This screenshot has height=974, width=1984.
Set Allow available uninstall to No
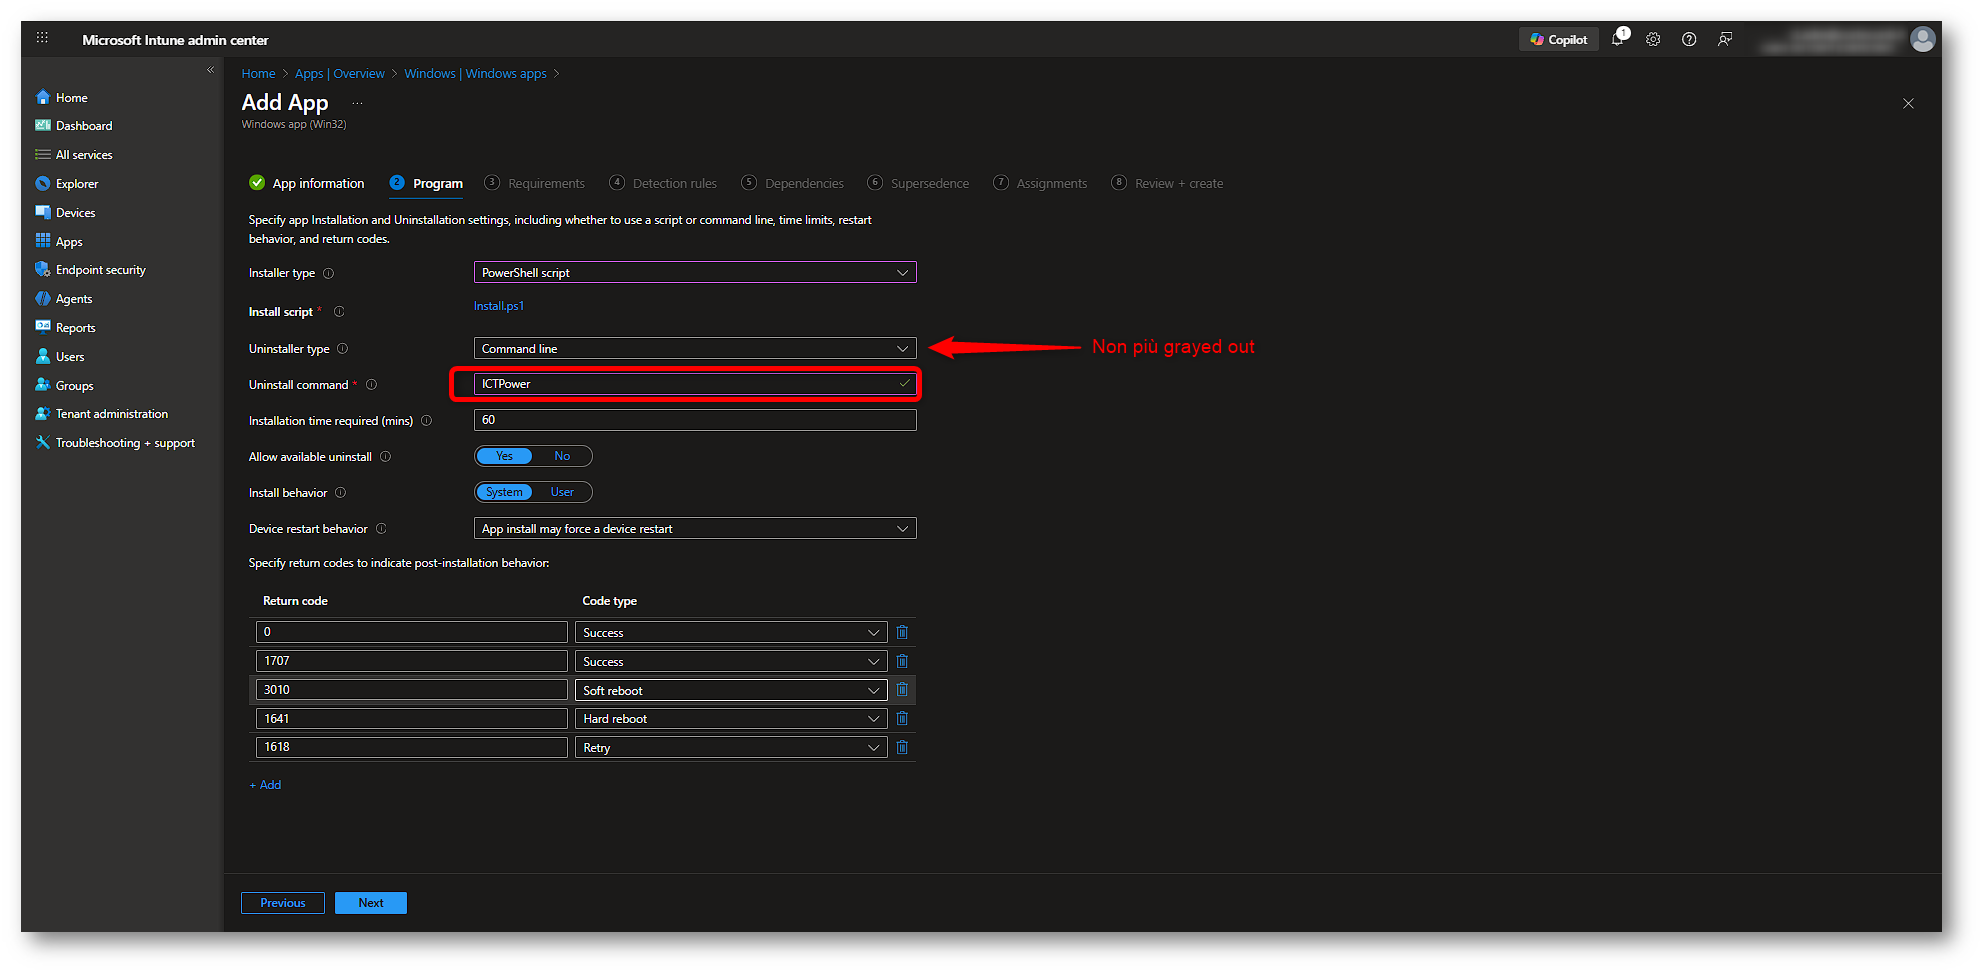point(562,456)
